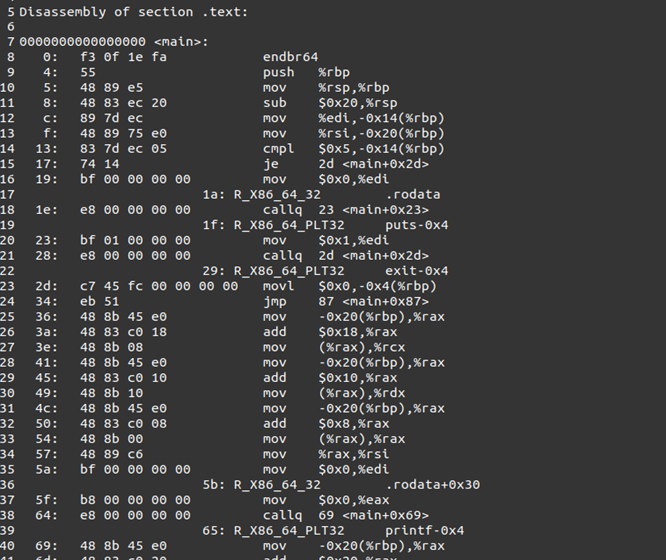Screen dimensions: 666x560
Task: Click the puts-0x4 relocation entry
Action: coord(417,225)
